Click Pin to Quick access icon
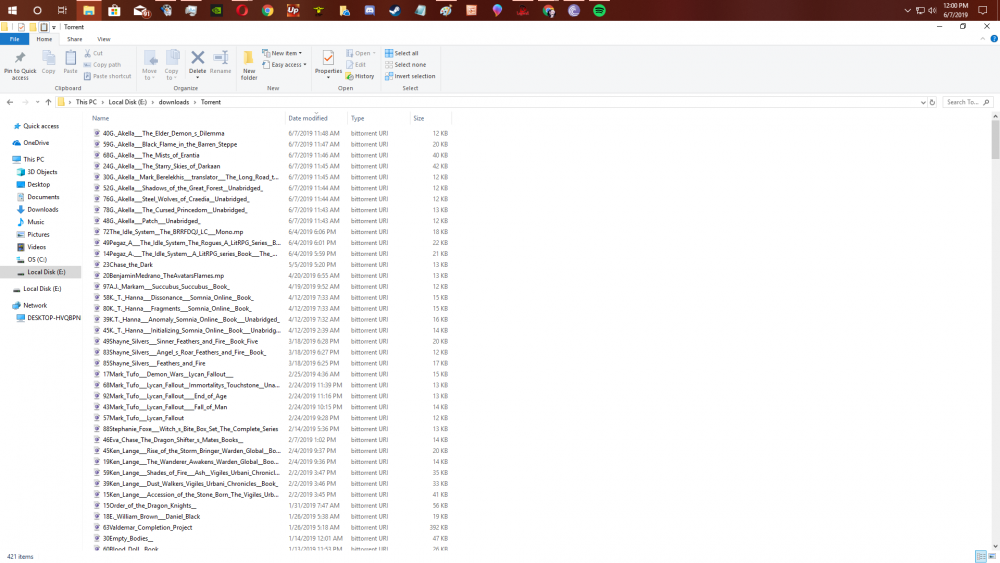This screenshot has height=563, width=1000. [x=20, y=59]
